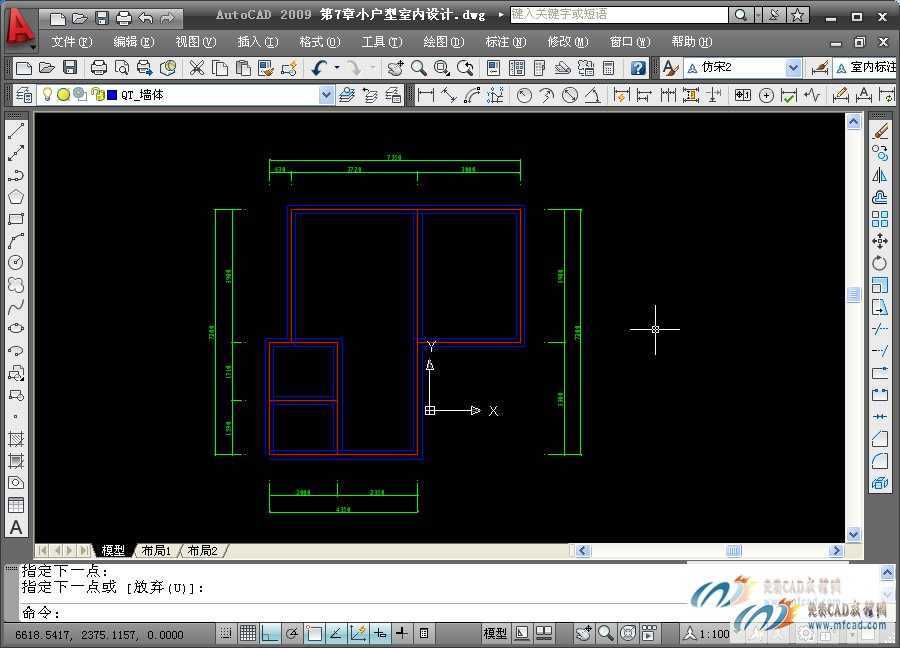Expand the search options dropdown arrow
Image resolution: width=900 pixels, height=648 pixels.
coord(758,15)
